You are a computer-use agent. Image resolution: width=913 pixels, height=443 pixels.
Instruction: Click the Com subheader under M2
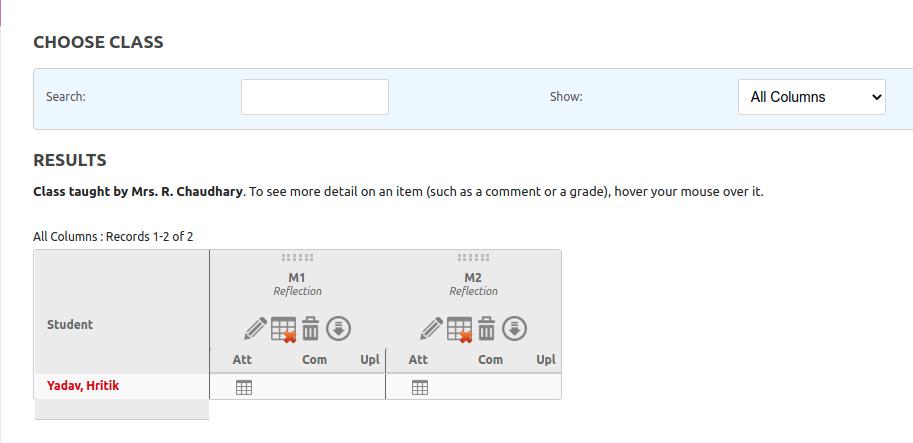coord(490,360)
